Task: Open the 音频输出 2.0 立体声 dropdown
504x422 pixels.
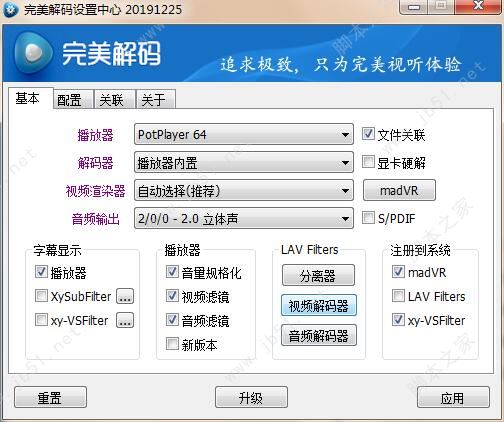Action: 244,218
